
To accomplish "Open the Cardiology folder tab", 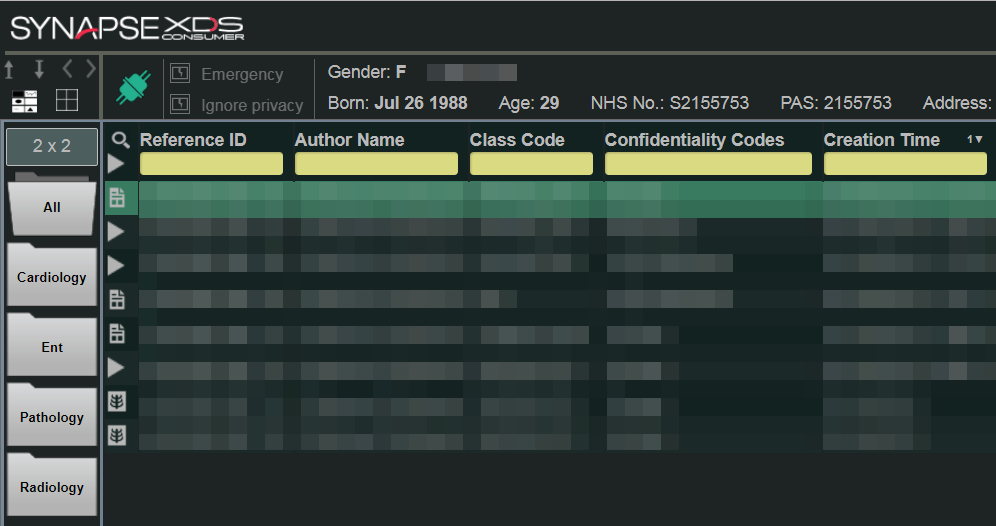I will [52, 277].
